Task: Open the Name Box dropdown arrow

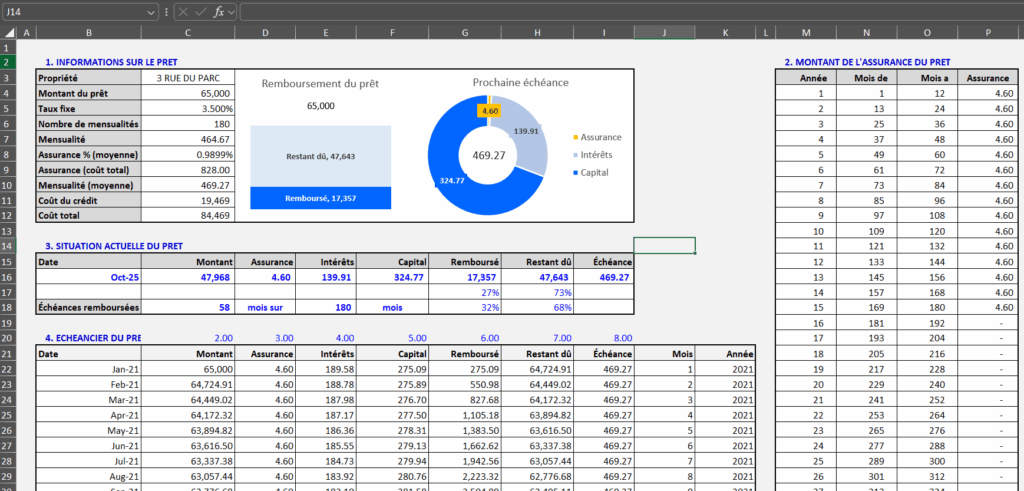Action: [x=150, y=12]
